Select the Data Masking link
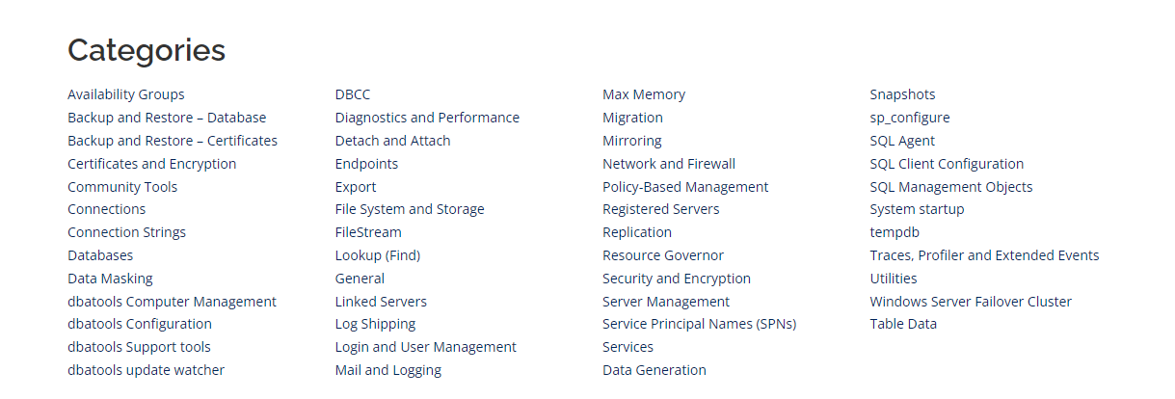The height and width of the screenshot is (399, 1175). click(110, 278)
